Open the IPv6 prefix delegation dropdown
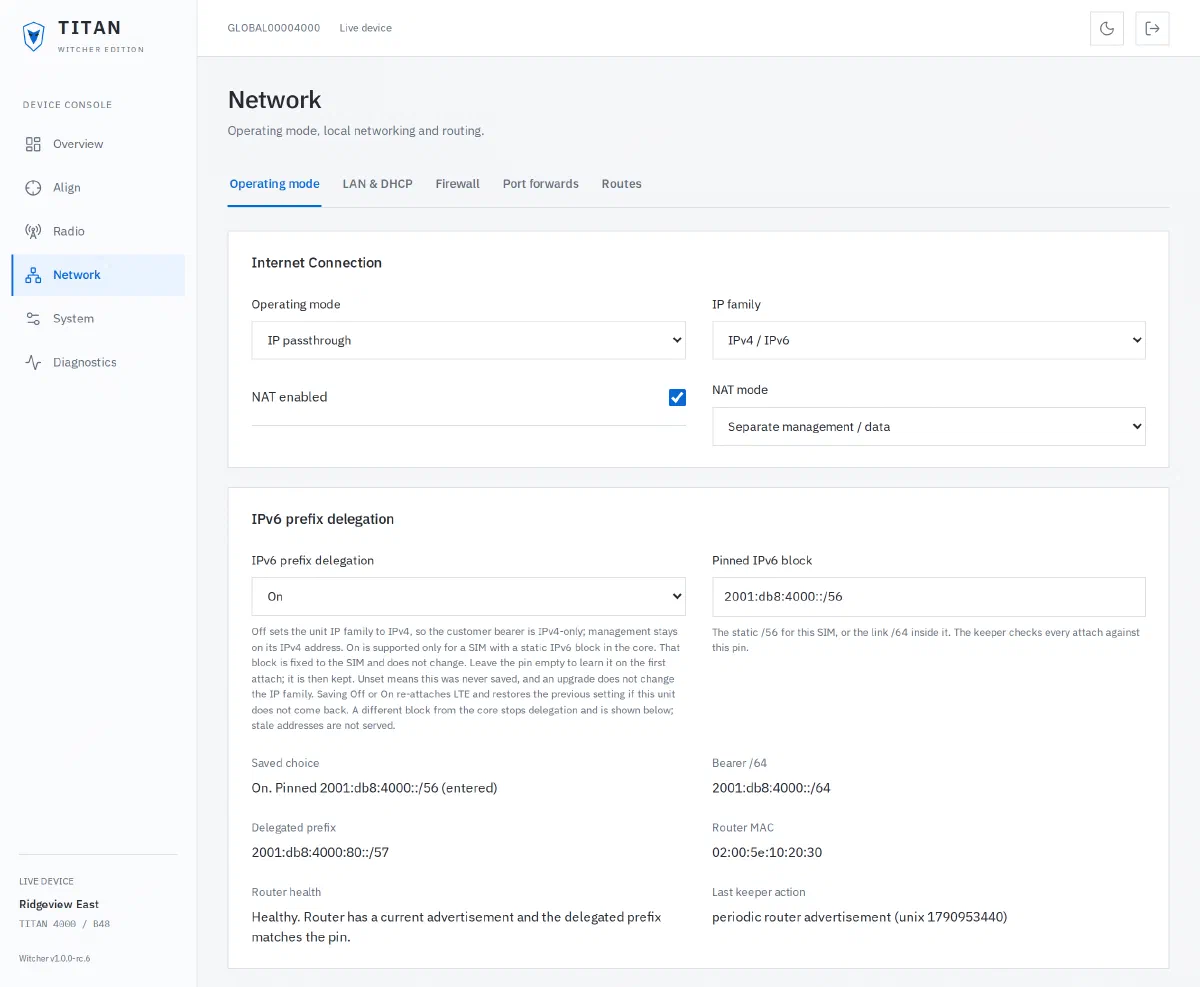This screenshot has width=1200, height=987. 468,596
